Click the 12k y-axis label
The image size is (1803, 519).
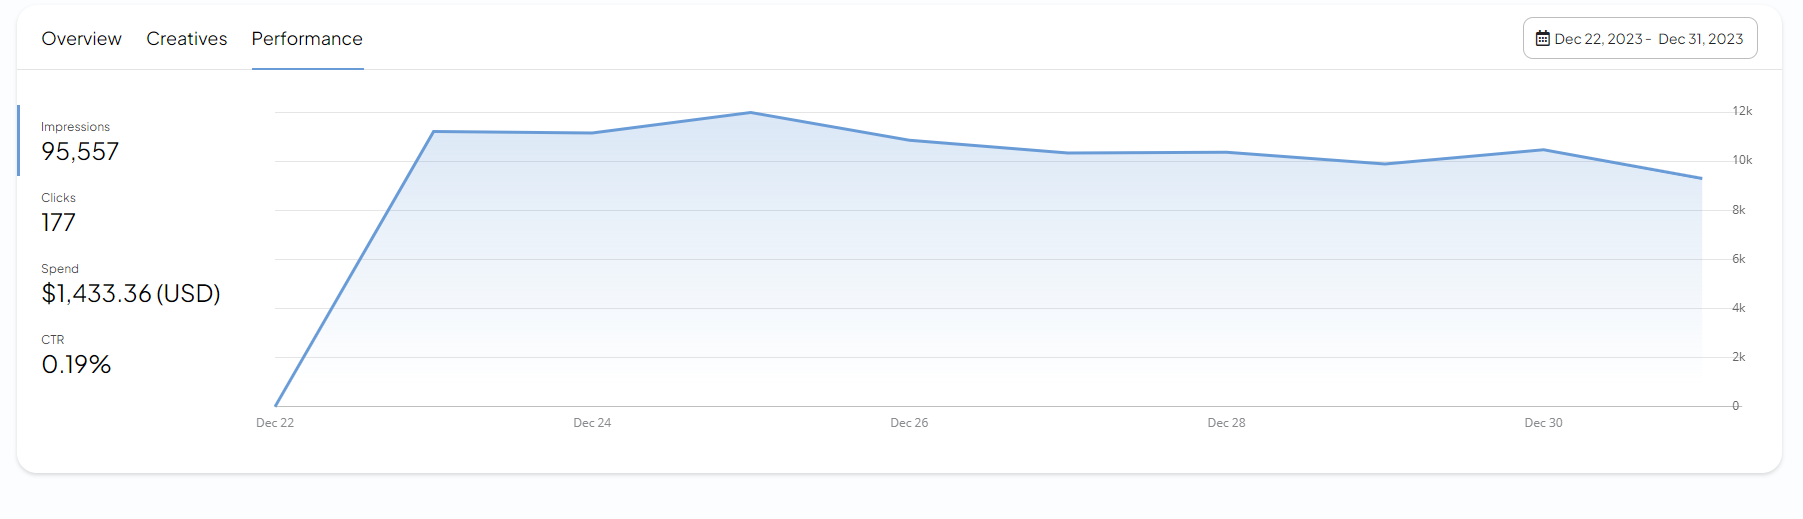pyautogui.click(x=1742, y=111)
